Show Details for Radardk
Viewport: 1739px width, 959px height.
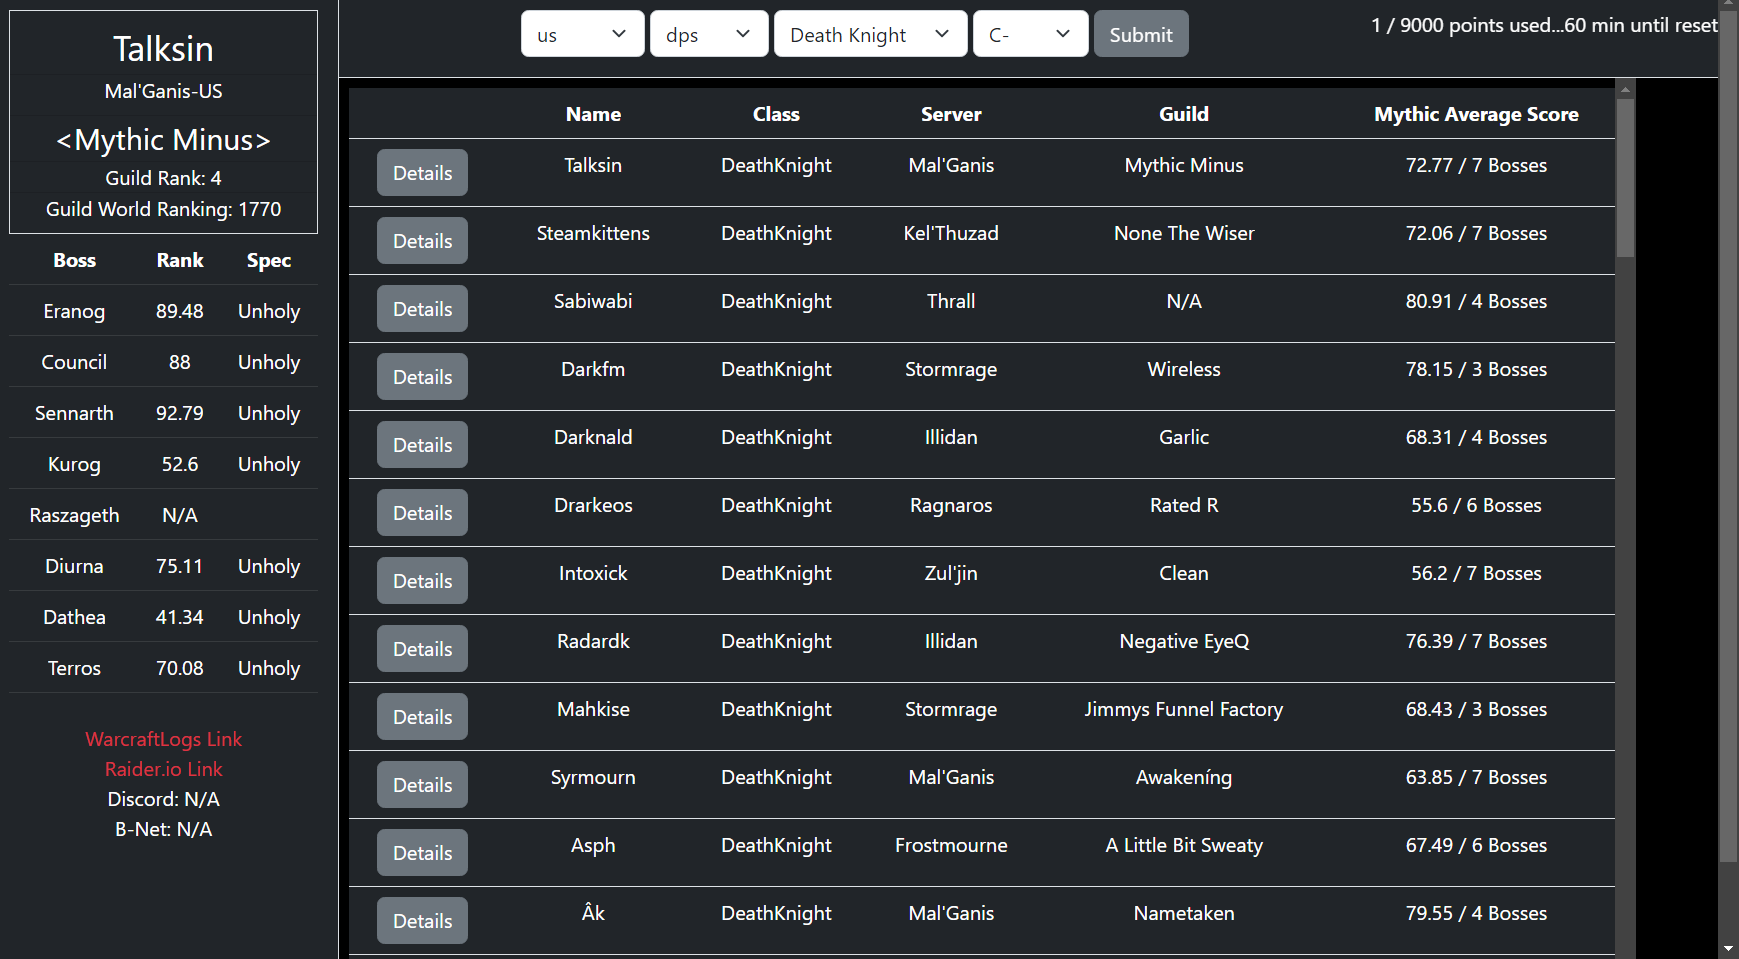[x=422, y=649]
